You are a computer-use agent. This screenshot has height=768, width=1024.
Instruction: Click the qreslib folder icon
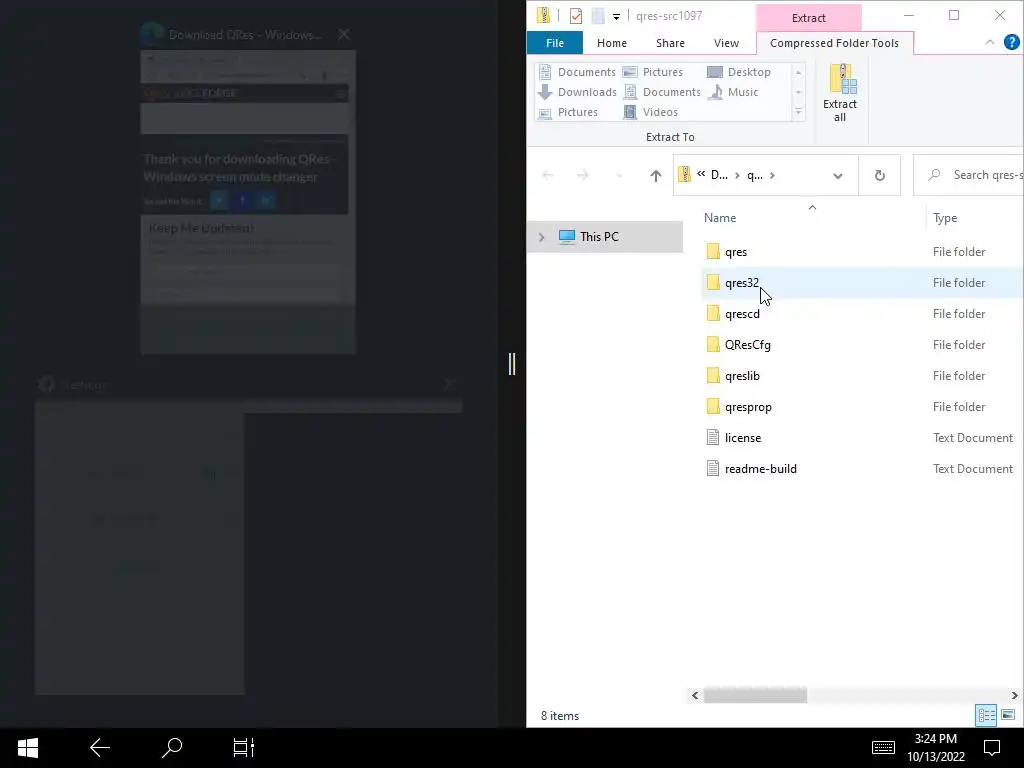click(x=713, y=376)
